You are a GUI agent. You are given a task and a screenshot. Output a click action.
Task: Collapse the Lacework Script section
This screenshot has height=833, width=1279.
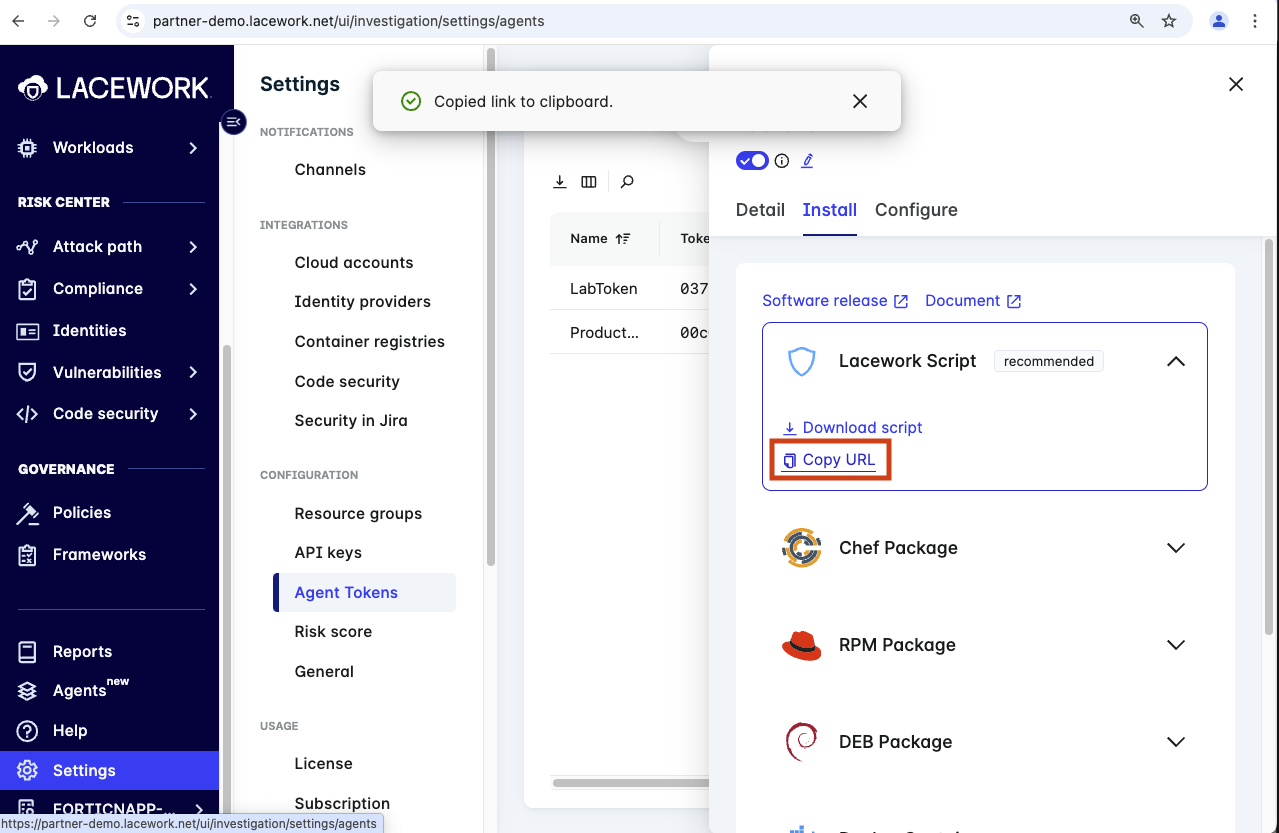(x=1176, y=361)
